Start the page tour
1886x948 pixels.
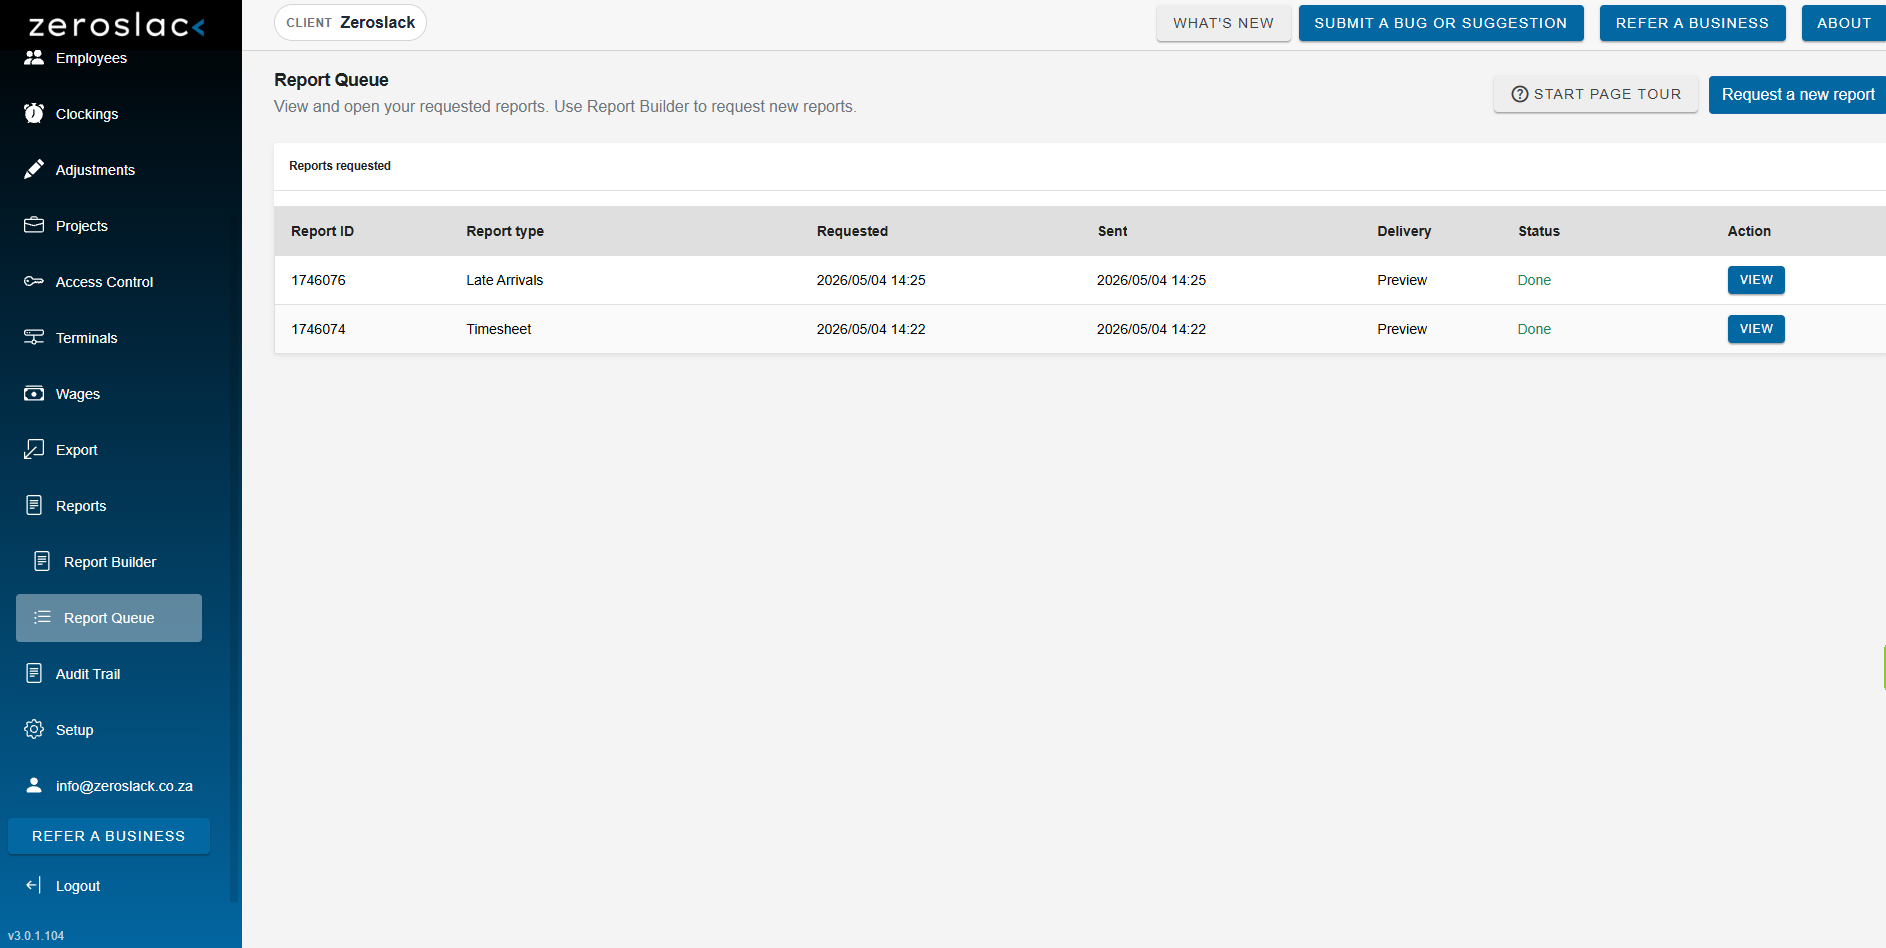1596,94
